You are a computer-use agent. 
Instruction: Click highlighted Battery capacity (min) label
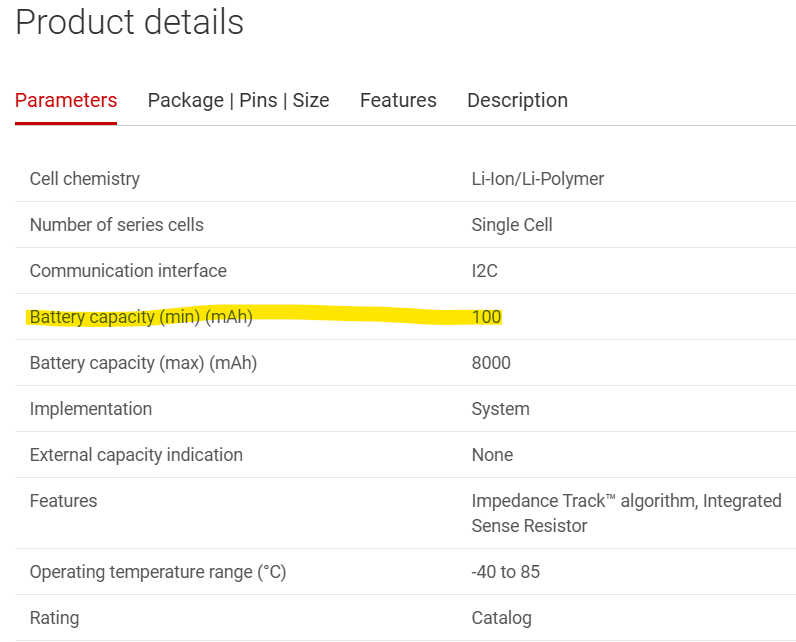coord(141,317)
